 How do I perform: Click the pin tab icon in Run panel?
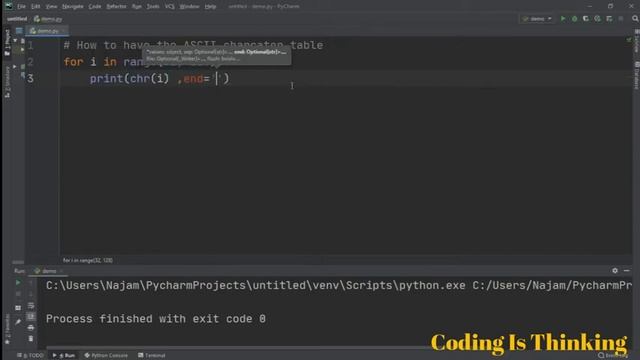click(18, 322)
